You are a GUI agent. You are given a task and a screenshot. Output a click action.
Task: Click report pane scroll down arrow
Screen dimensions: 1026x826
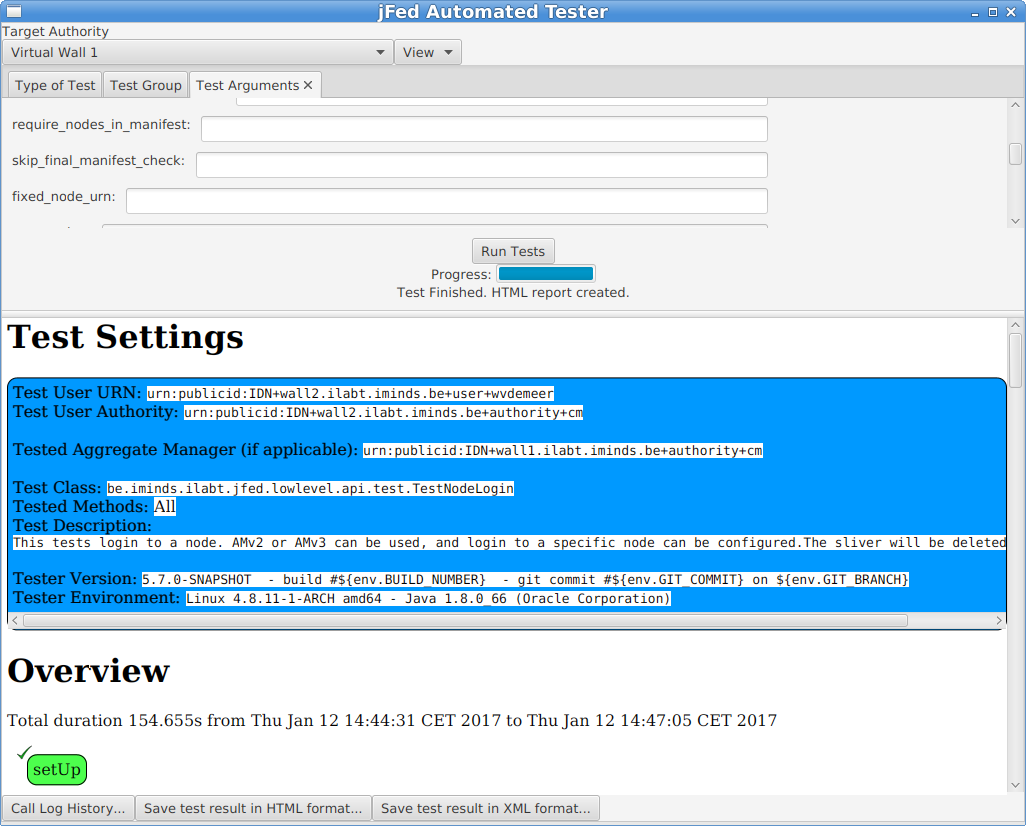(1015, 785)
